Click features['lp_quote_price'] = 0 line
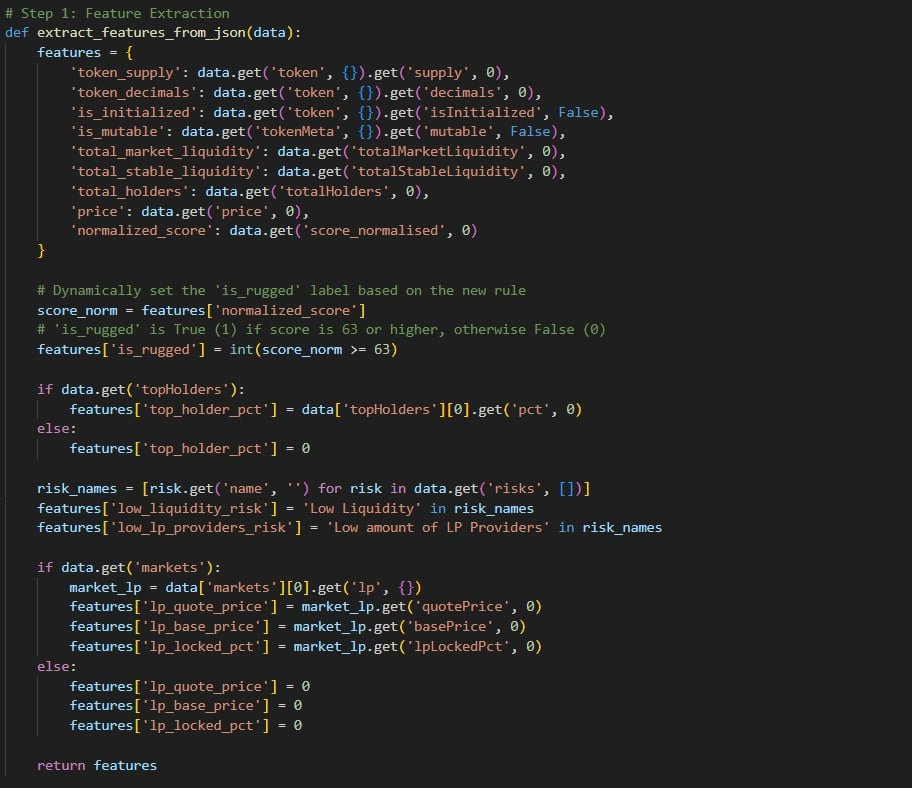912x788 pixels. (190, 686)
